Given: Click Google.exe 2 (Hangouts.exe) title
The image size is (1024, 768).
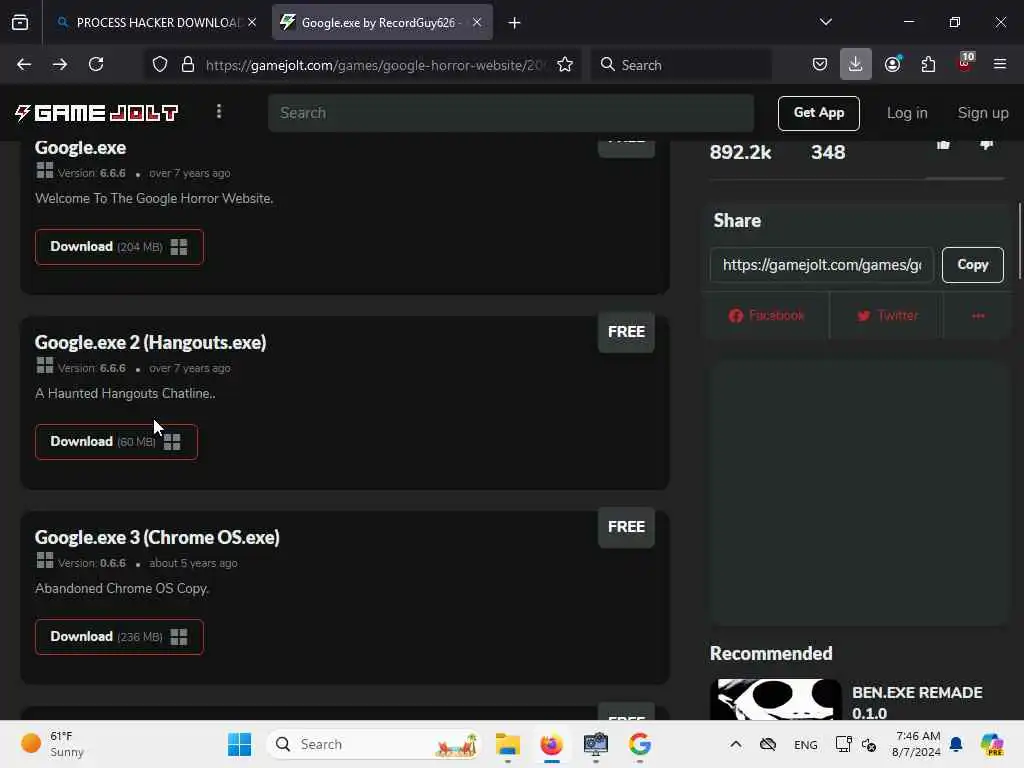Looking at the screenshot, I should pyautogui.click(x=150, y=342).
